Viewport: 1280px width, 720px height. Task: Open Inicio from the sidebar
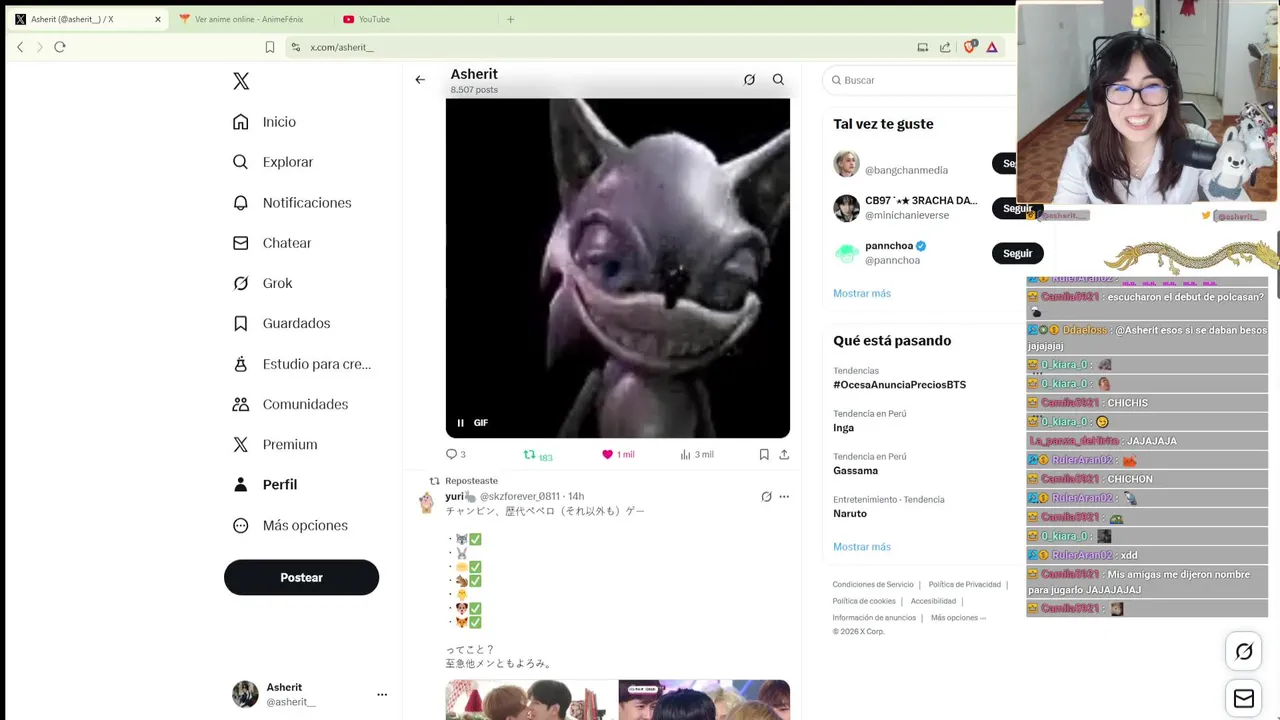click(x=264, y=122)
